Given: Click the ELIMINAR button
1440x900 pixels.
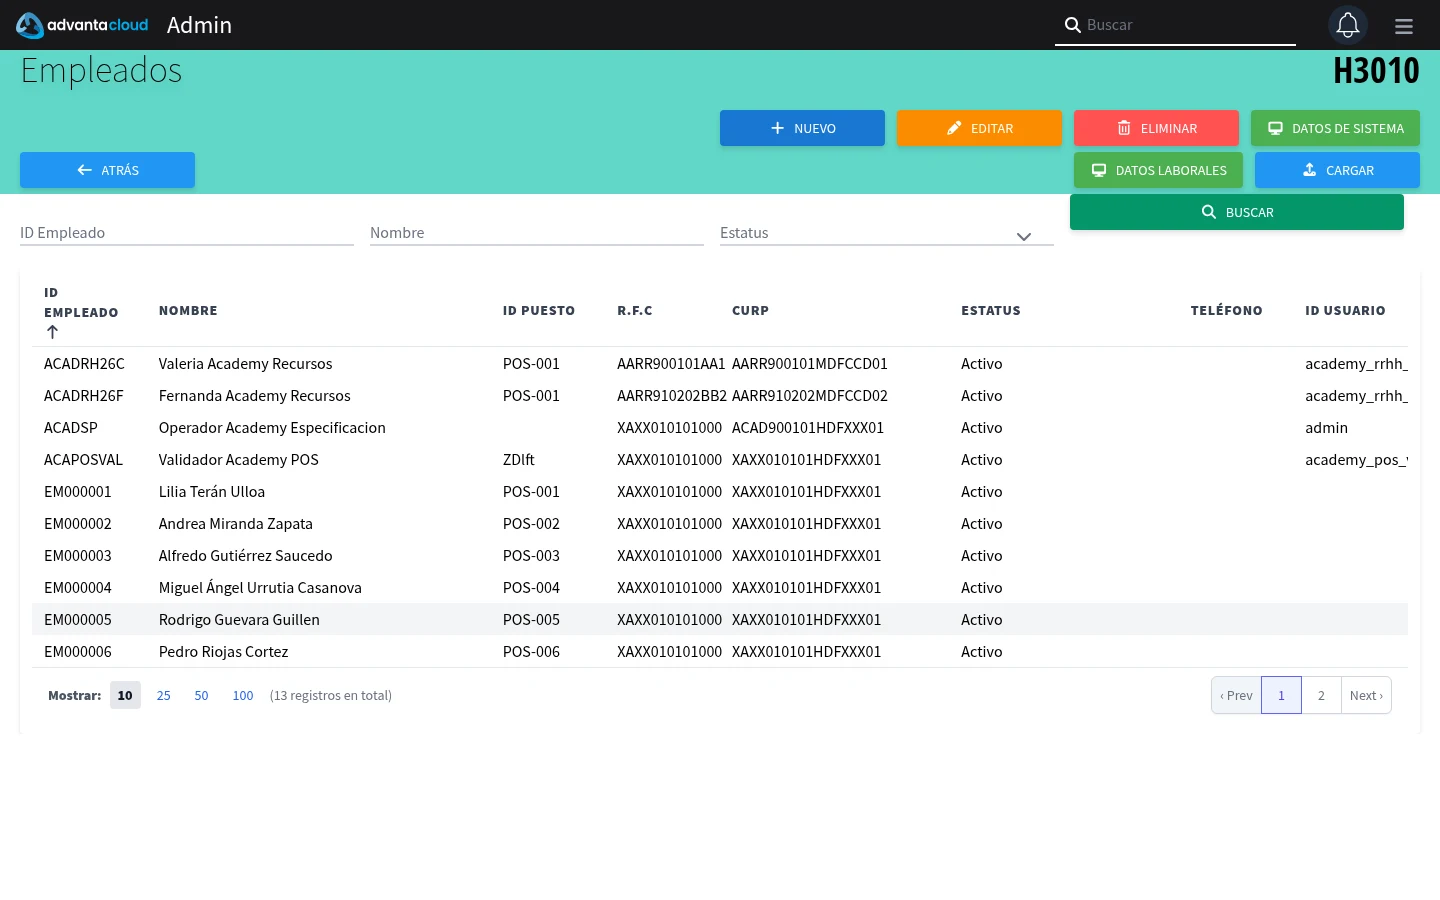Looking at the screenshot, I should (x=1156, y=128).
